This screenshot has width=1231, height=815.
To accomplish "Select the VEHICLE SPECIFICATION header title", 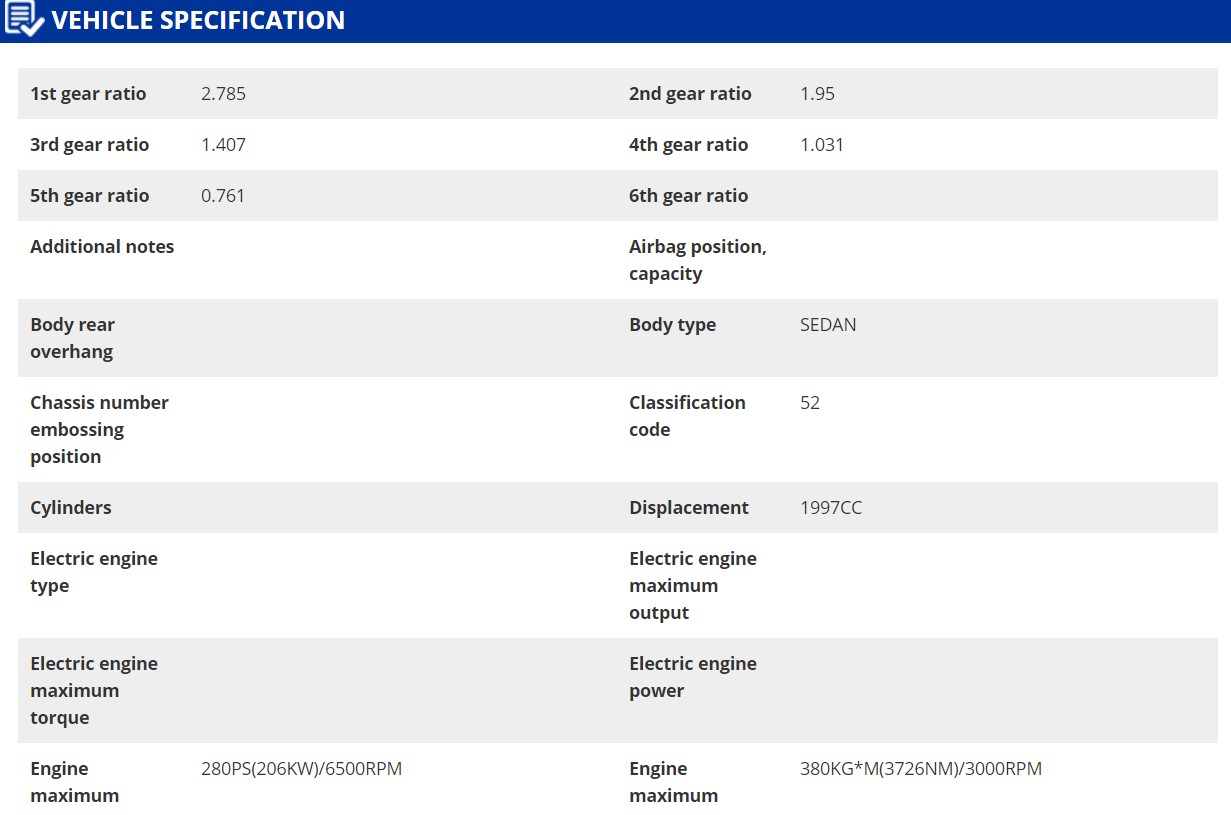I will (x=198, y=20).
